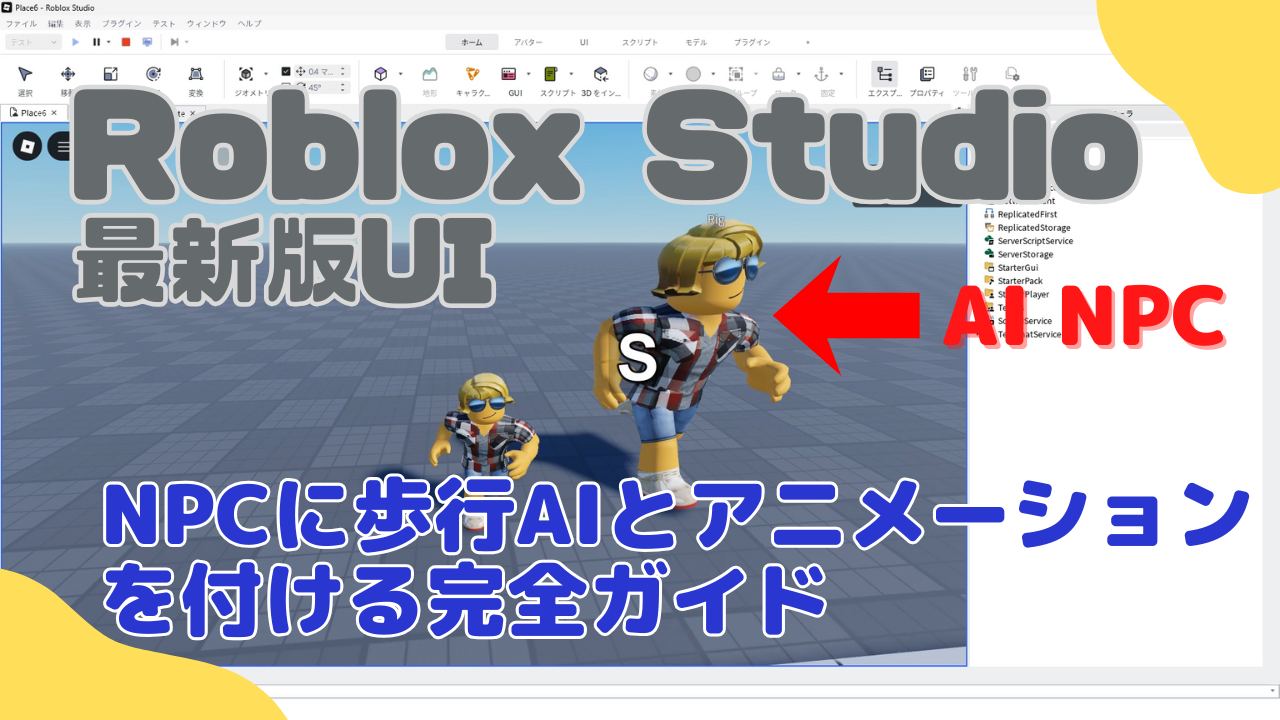The image size is (1280, 720).
Task: Click the 3Dをインポート icon
Action: tap(600, 74)
